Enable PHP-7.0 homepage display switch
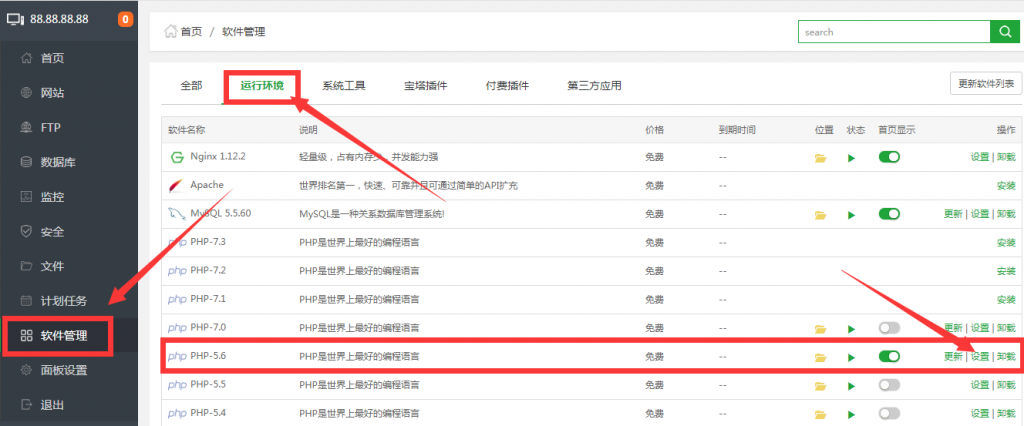The width and height of the screenshot is (1024, 426). point(889,328)
